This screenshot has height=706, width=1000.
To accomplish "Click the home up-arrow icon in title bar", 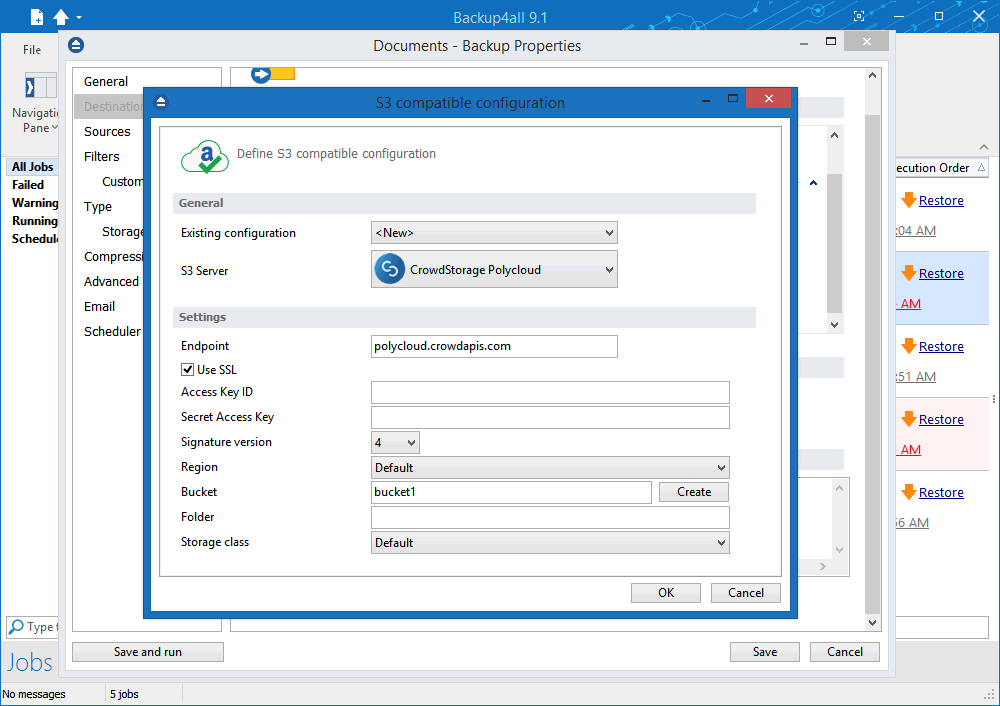I will tap(61, 17).
